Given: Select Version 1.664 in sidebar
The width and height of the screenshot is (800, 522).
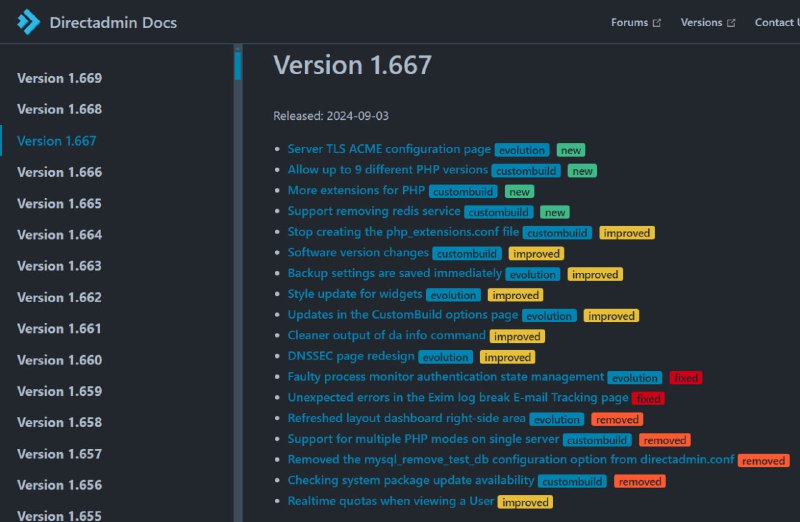Looking at the screenshot, I should click(x=59, y=235).
